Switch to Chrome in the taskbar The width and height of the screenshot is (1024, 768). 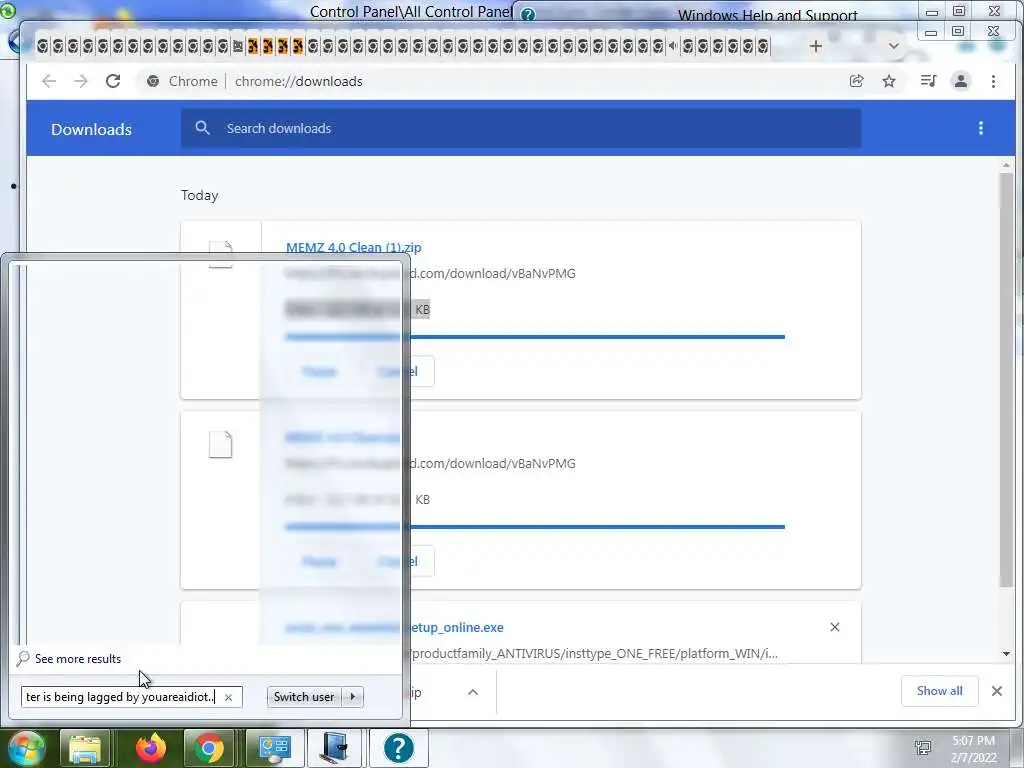(208, 748)
